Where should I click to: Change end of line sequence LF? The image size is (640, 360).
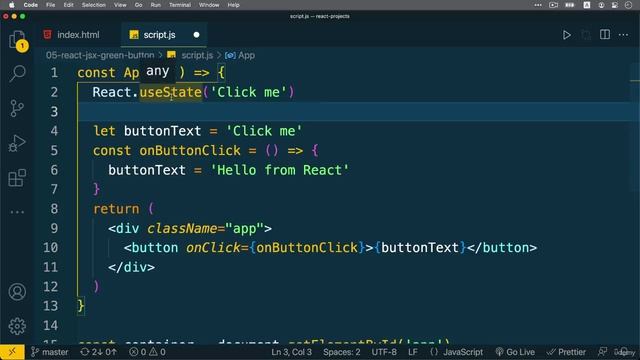point(413,352)
